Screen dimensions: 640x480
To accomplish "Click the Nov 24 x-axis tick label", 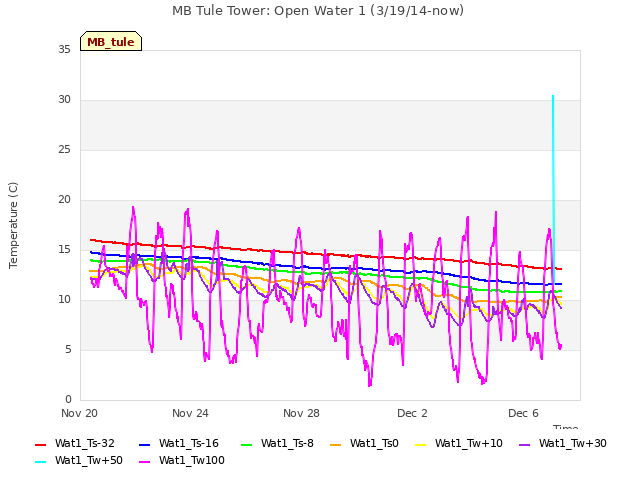I will tap(190, 413).
